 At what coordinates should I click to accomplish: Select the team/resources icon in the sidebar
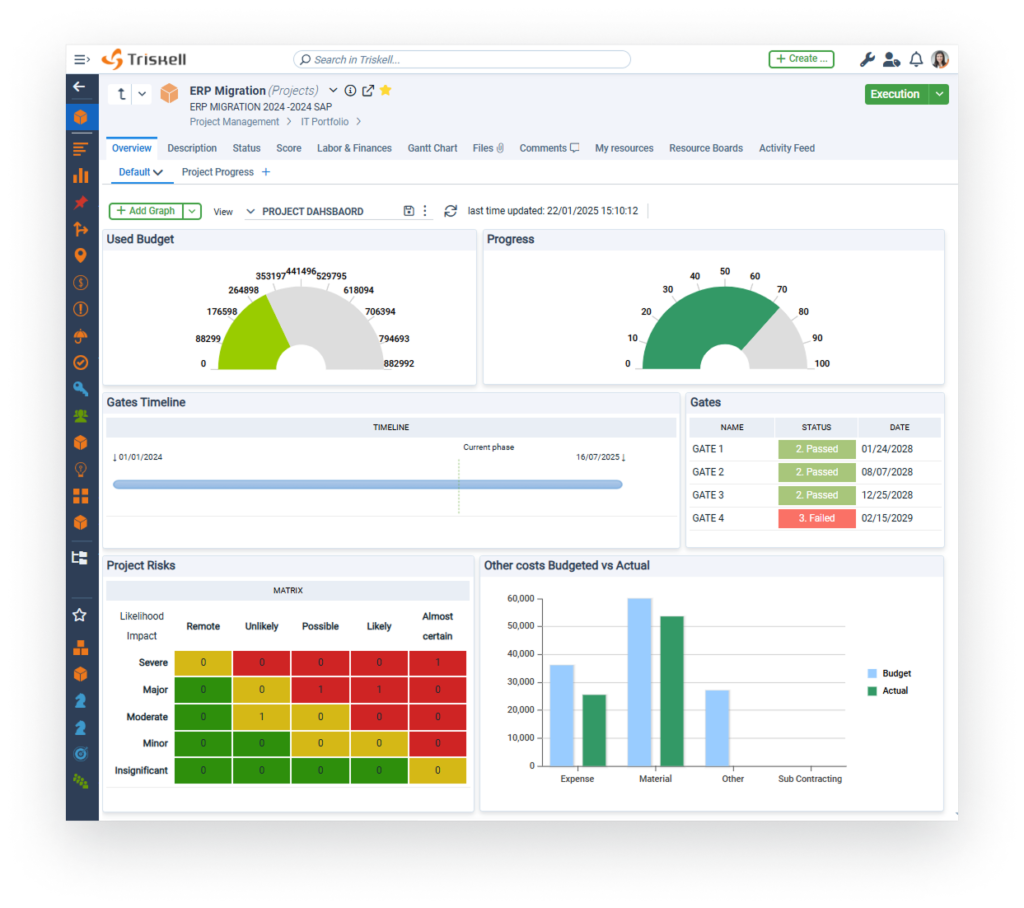81,415
